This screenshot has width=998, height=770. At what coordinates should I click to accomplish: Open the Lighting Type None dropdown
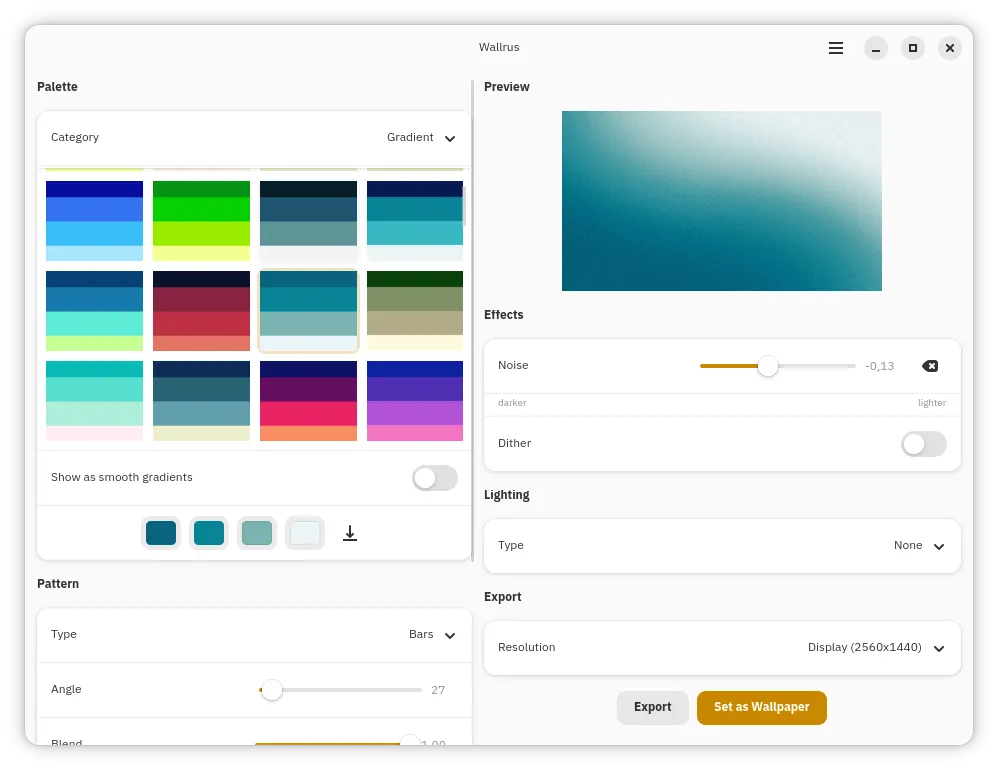[x=722, y=545]
